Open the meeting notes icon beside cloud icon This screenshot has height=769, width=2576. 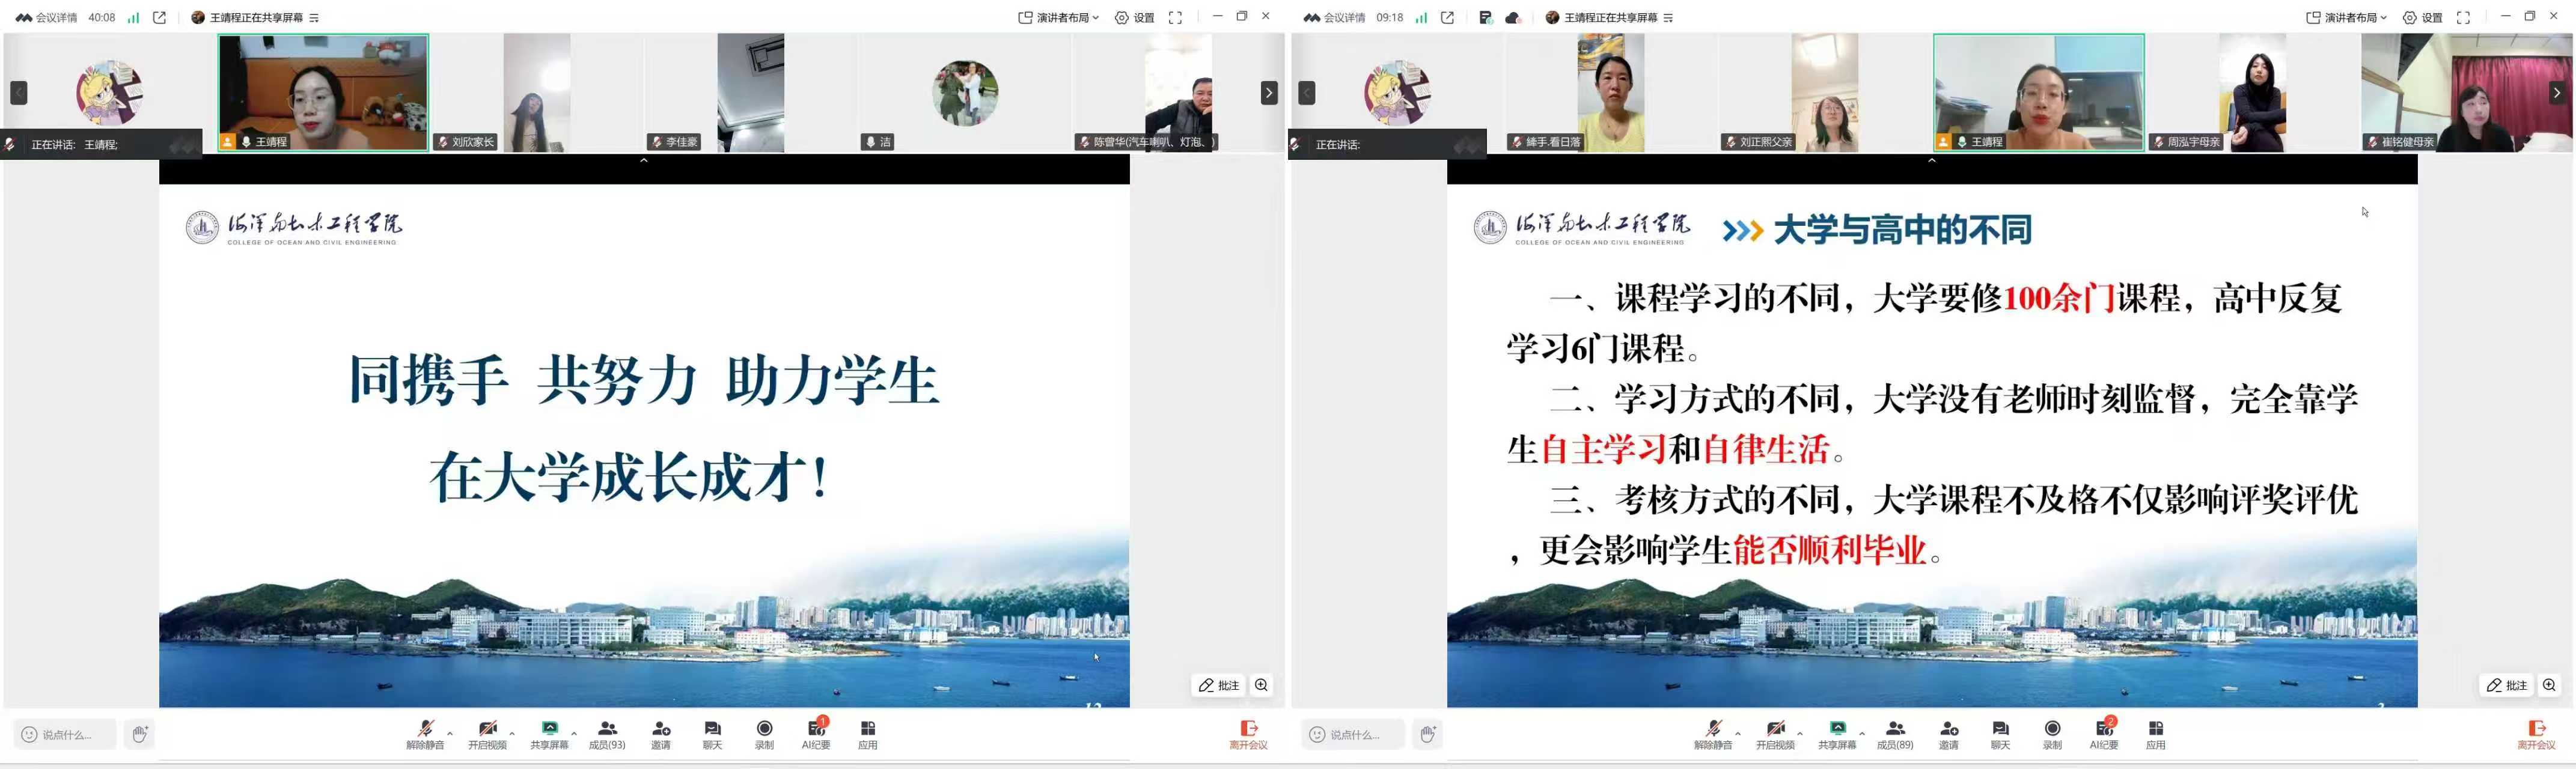(1485, 18)
